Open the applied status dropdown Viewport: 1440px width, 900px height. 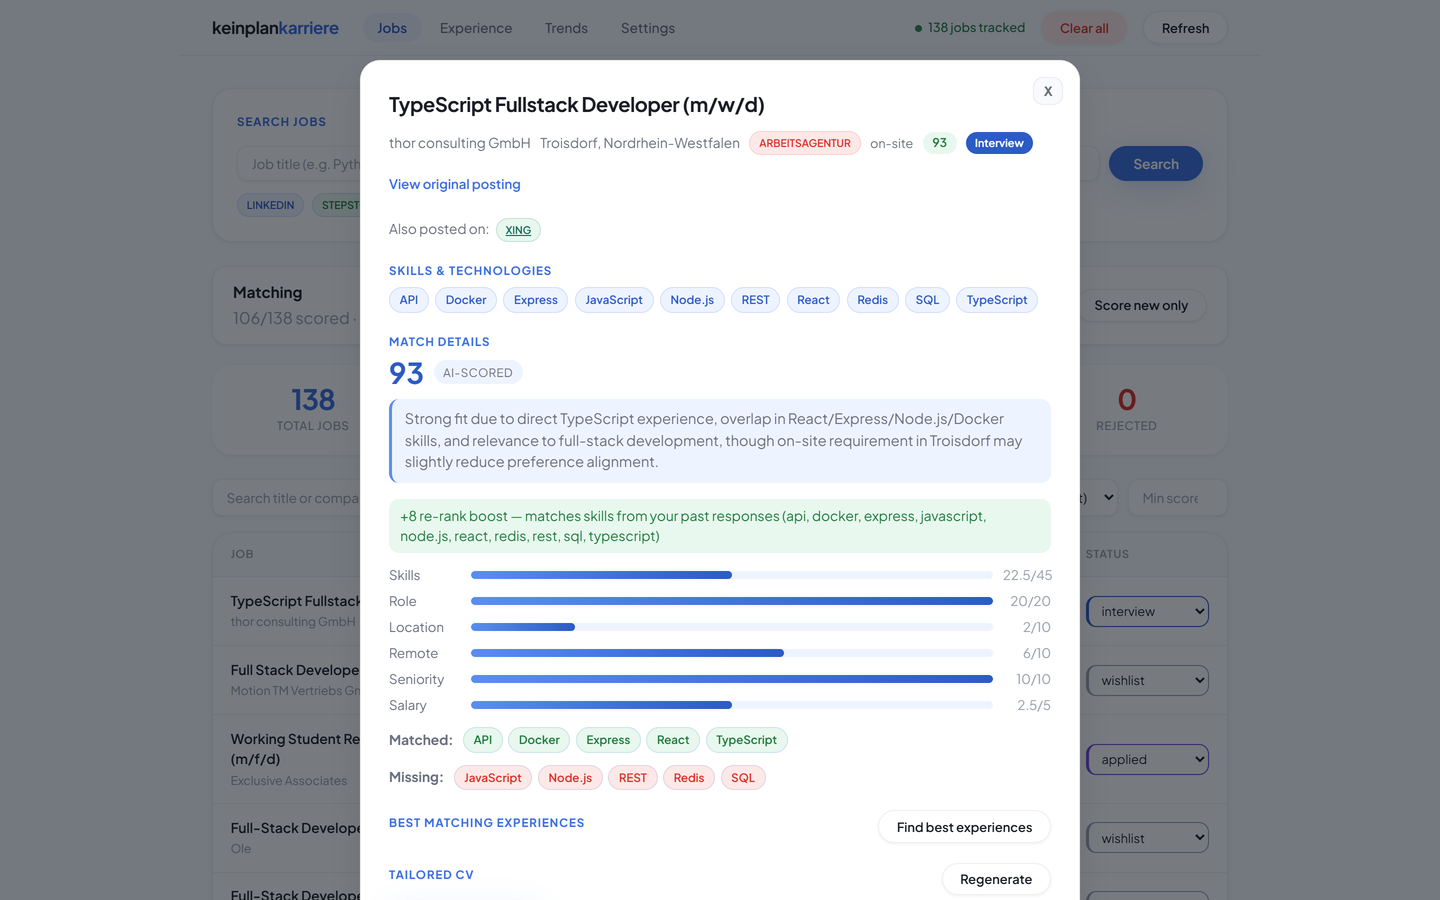[1148, 759]
